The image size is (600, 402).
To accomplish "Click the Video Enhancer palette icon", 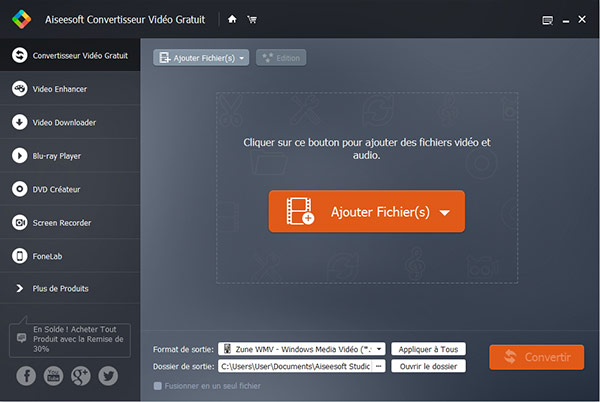I will click(20, 89).
